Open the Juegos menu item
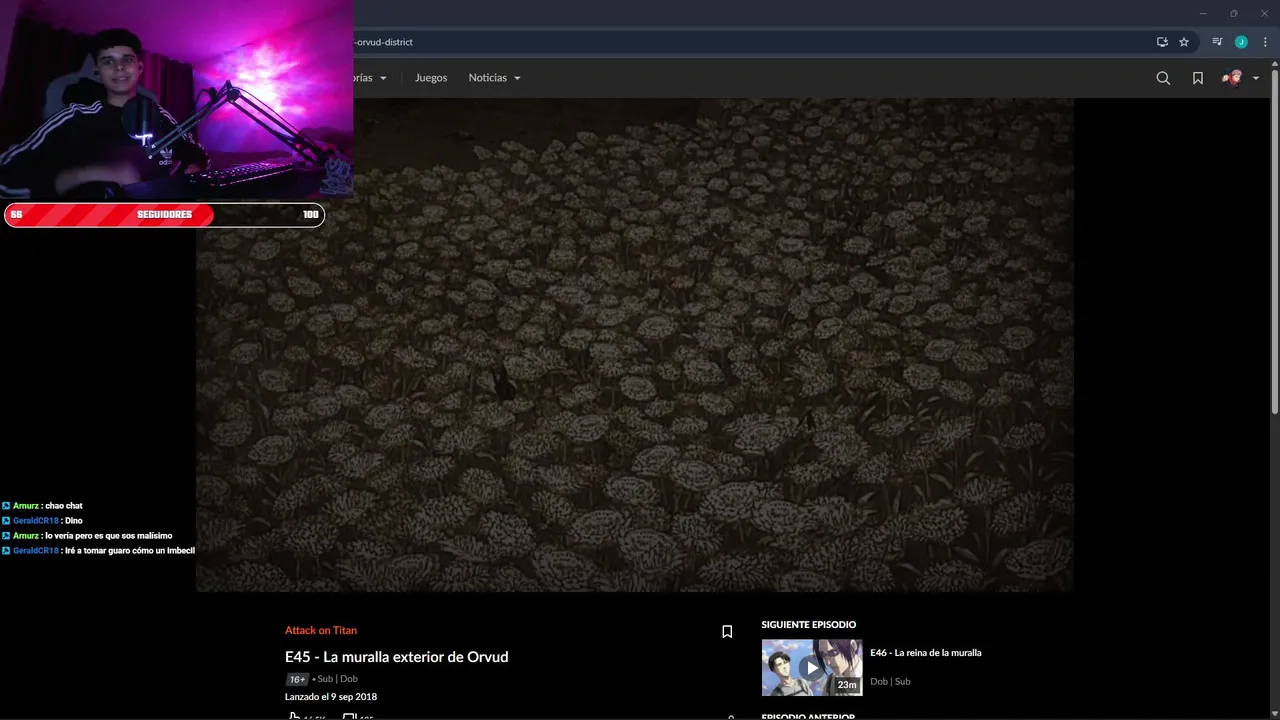 coord(431,78)
